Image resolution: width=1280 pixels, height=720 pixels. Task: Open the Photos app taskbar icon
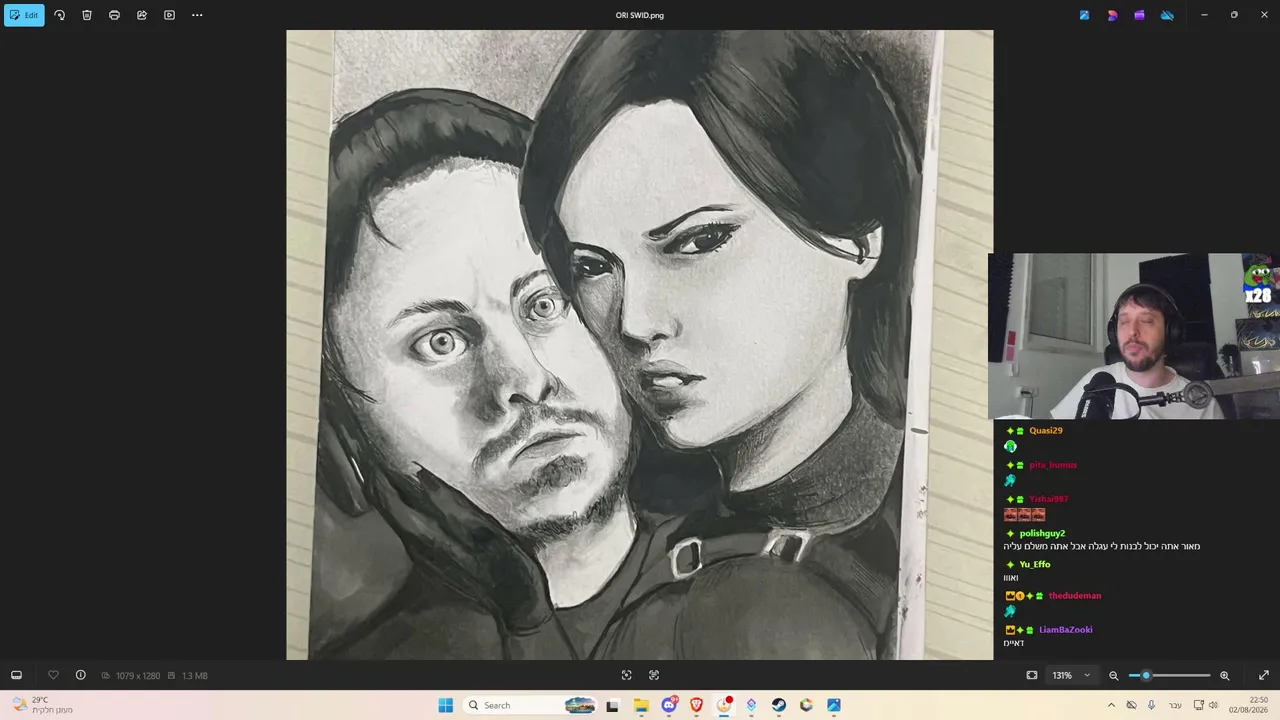(x=833, y=705)
